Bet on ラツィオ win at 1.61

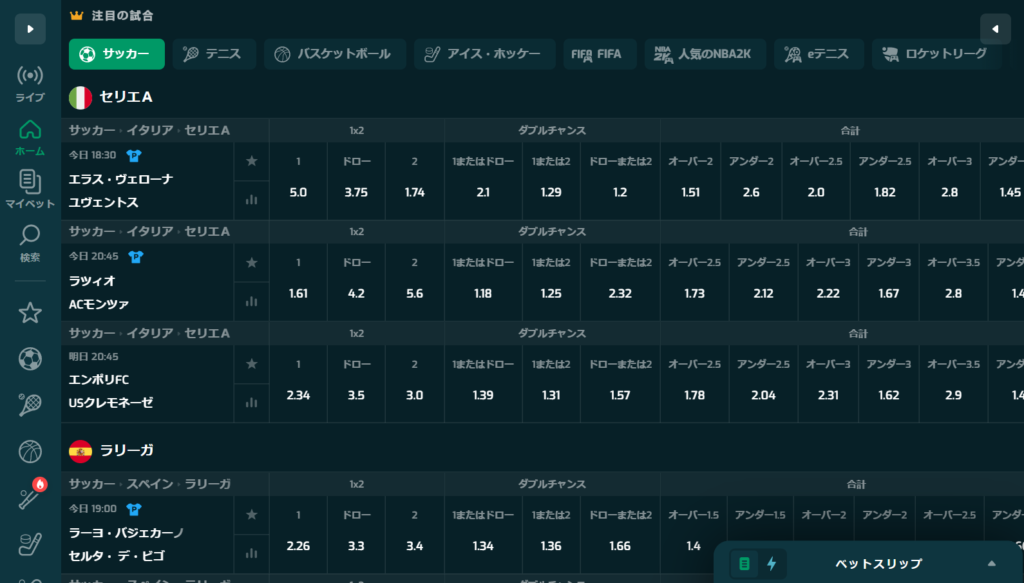tap(298, 282)
